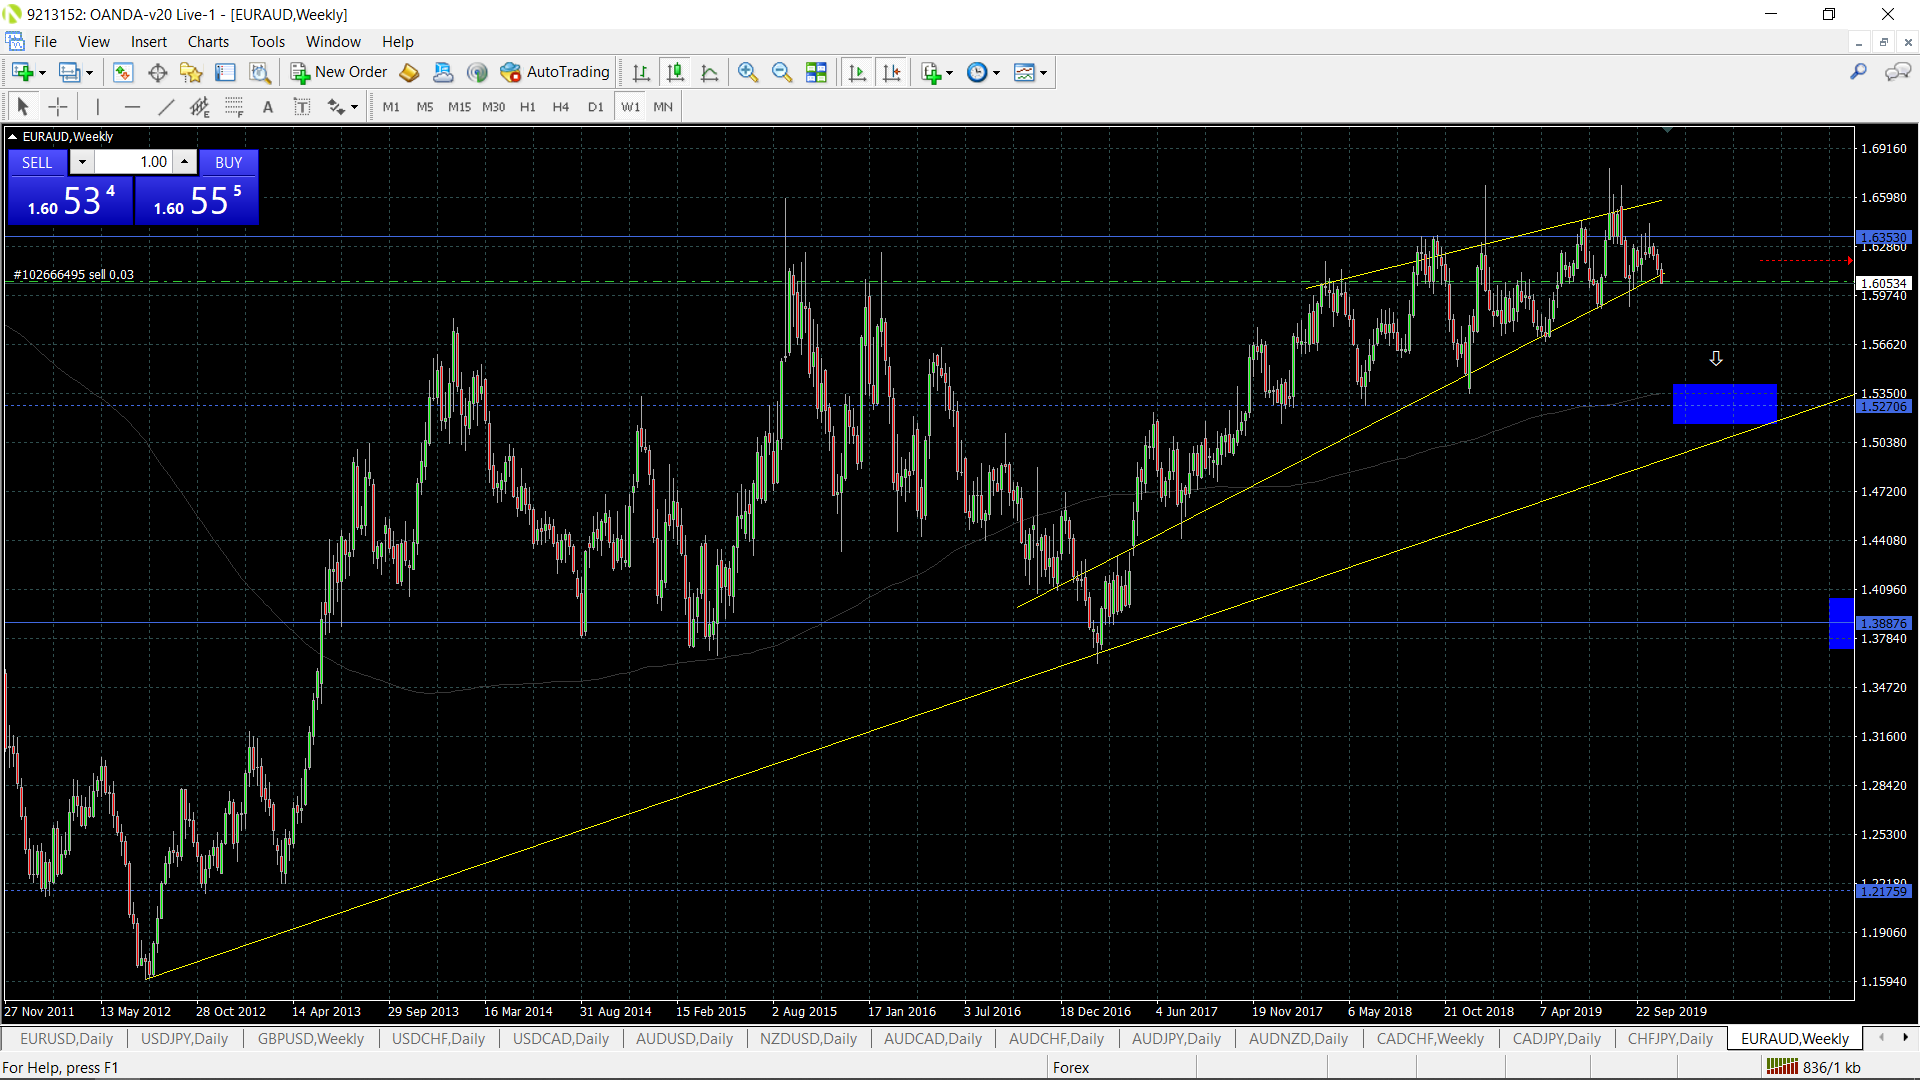The height and width of the screenshot is (1080, 1920).
Task: Expand the arrows objects dropdown arrow
Action: pyautogui.click(x=354, y=106)
